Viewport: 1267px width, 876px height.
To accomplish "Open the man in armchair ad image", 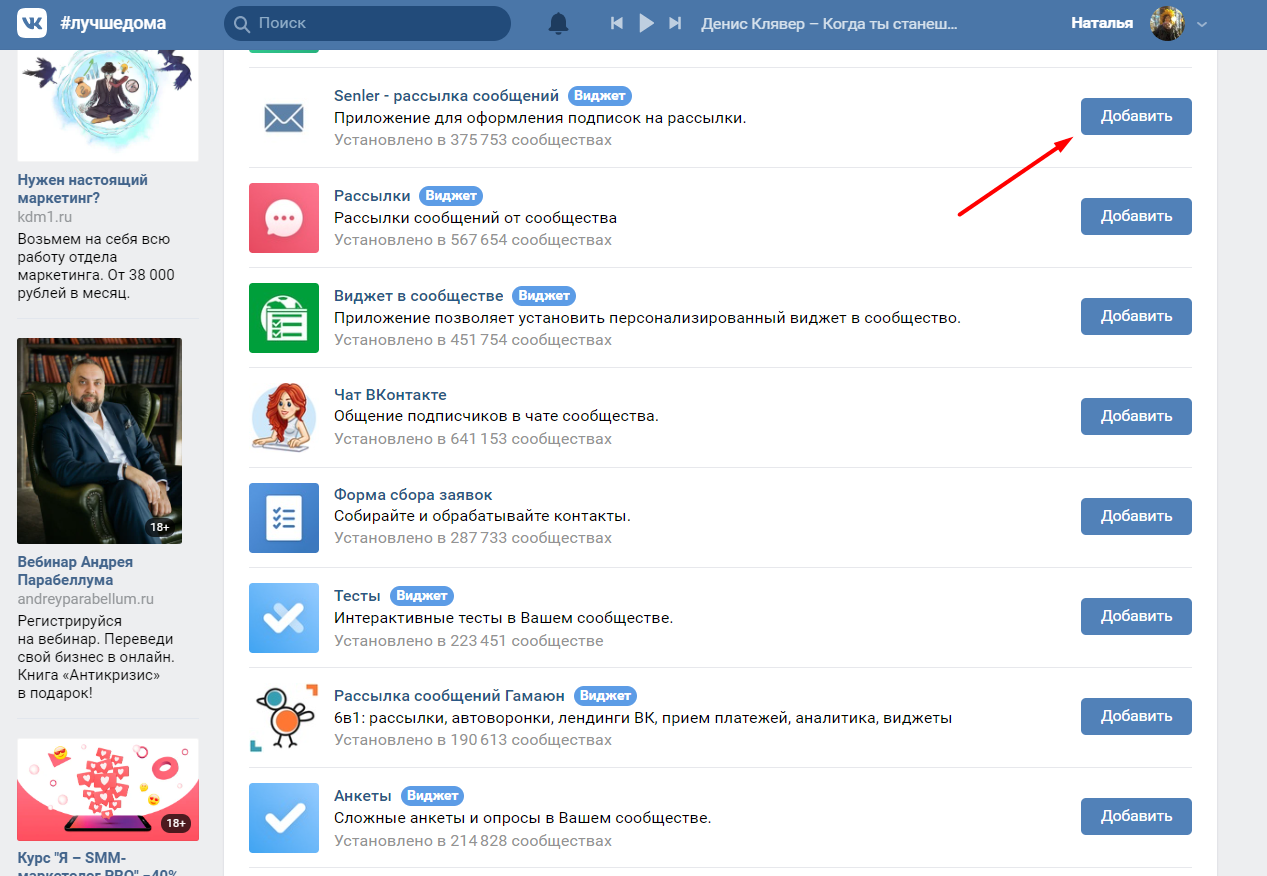I will [100, 441].
